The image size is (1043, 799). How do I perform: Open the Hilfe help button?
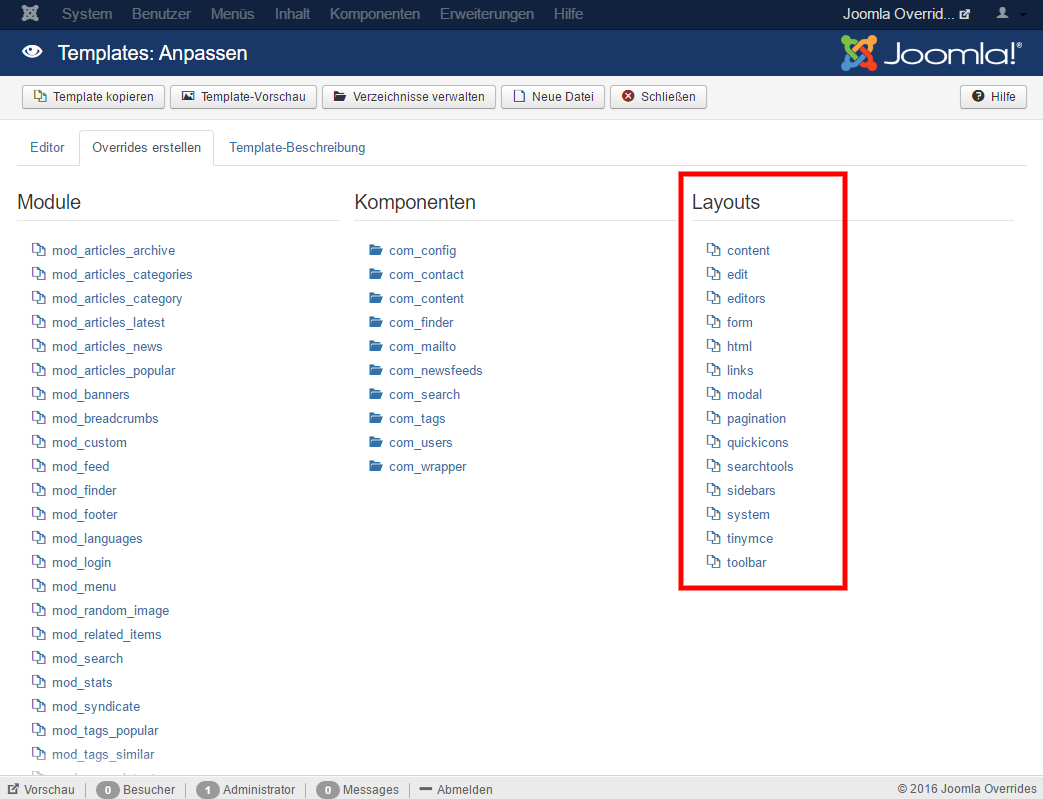click(993, 97)
